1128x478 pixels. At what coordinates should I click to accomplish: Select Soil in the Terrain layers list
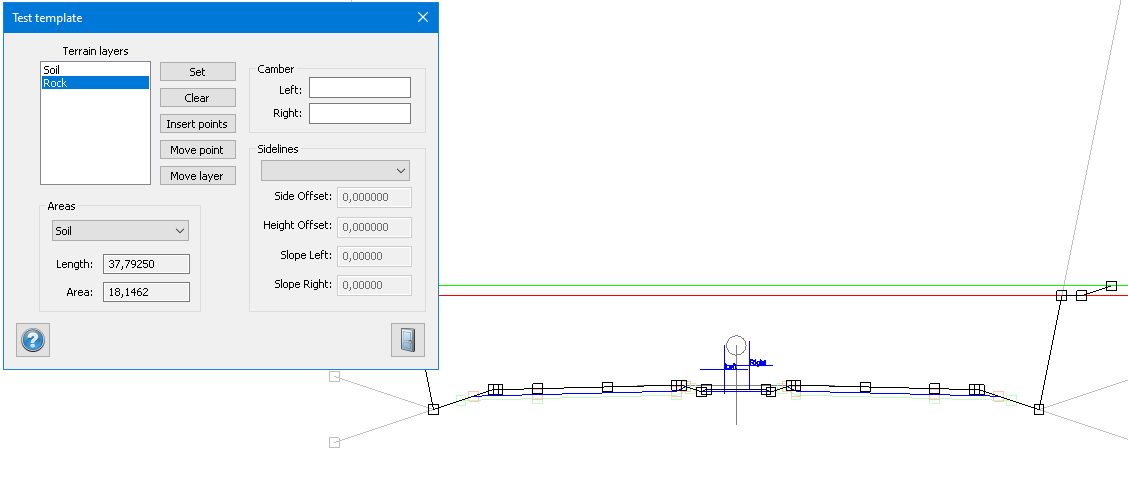click(x=95, y=70)
